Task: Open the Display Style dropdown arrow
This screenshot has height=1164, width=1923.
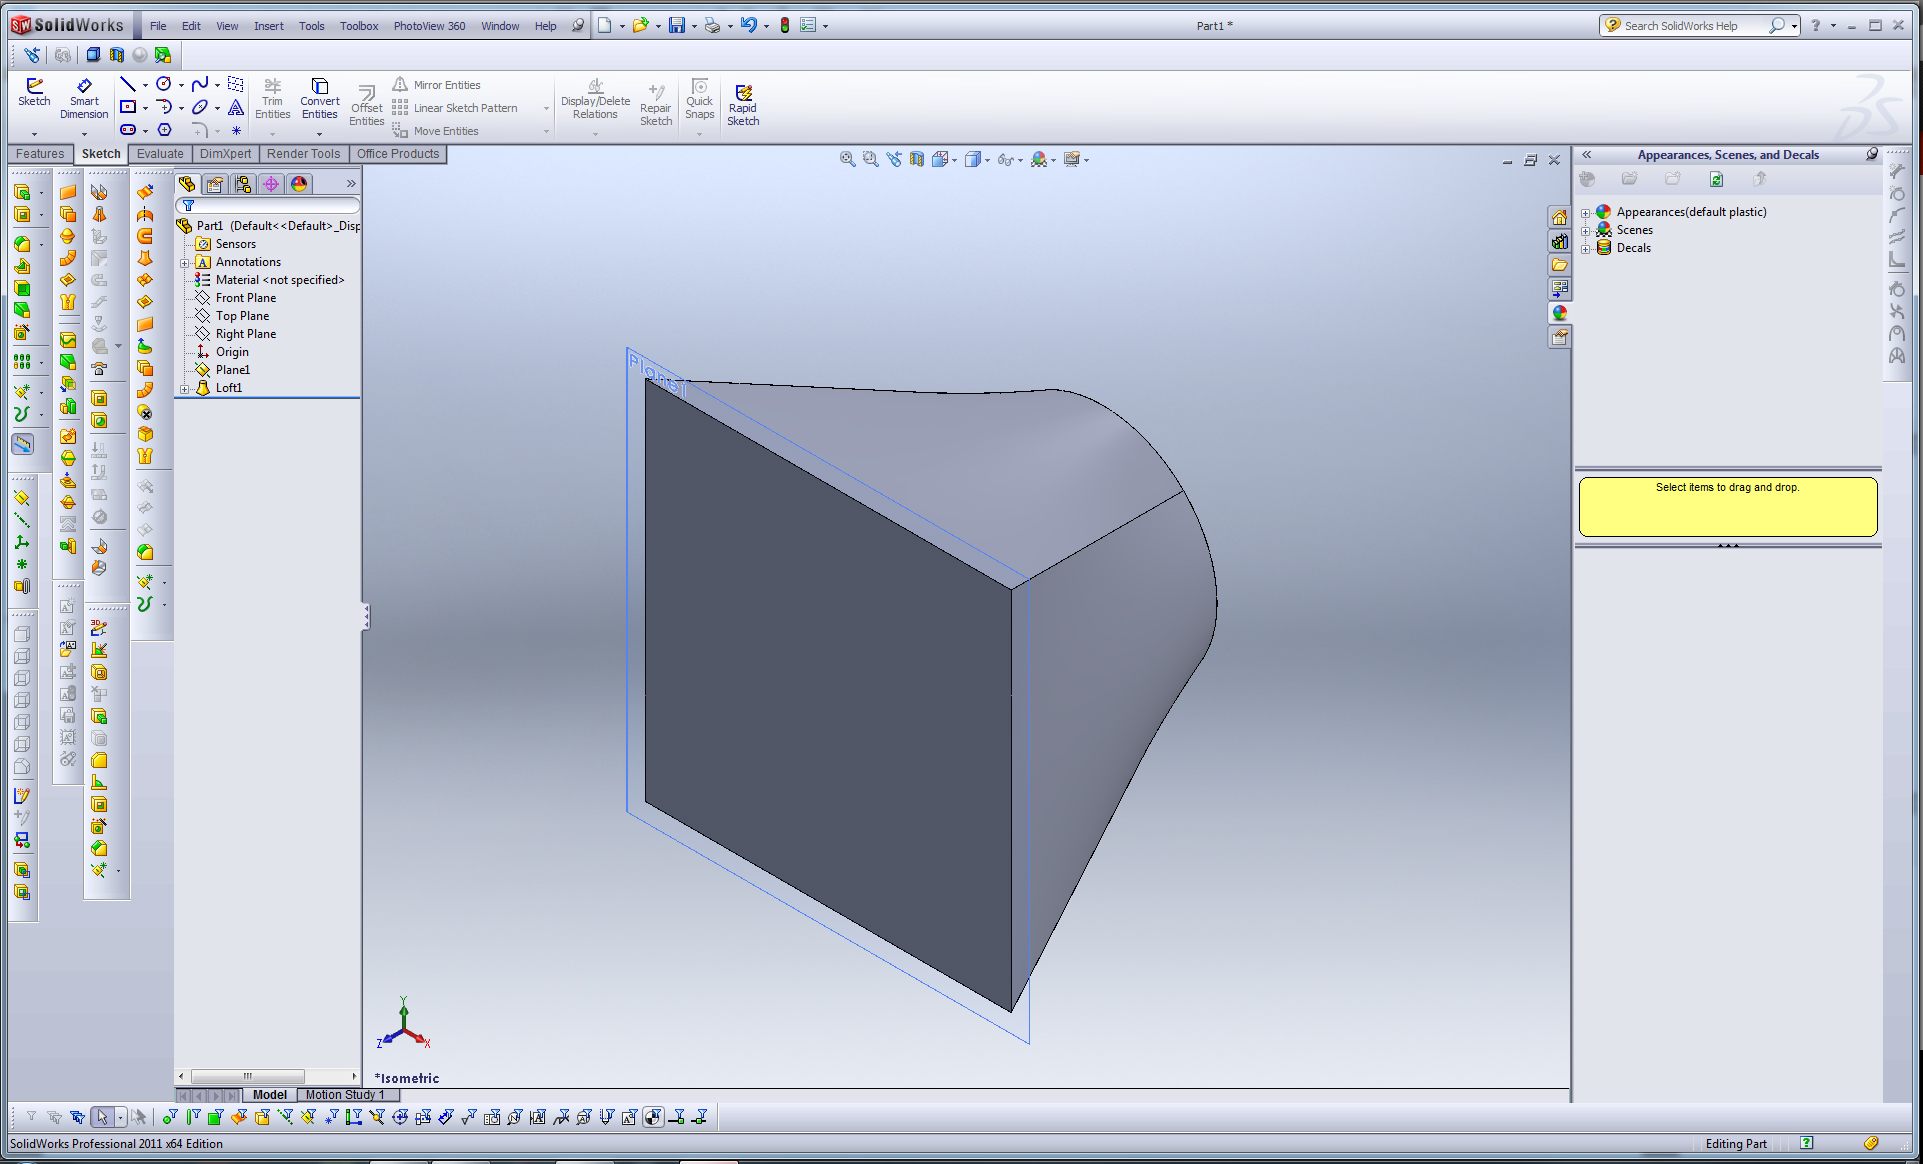Action: [988, 160]
